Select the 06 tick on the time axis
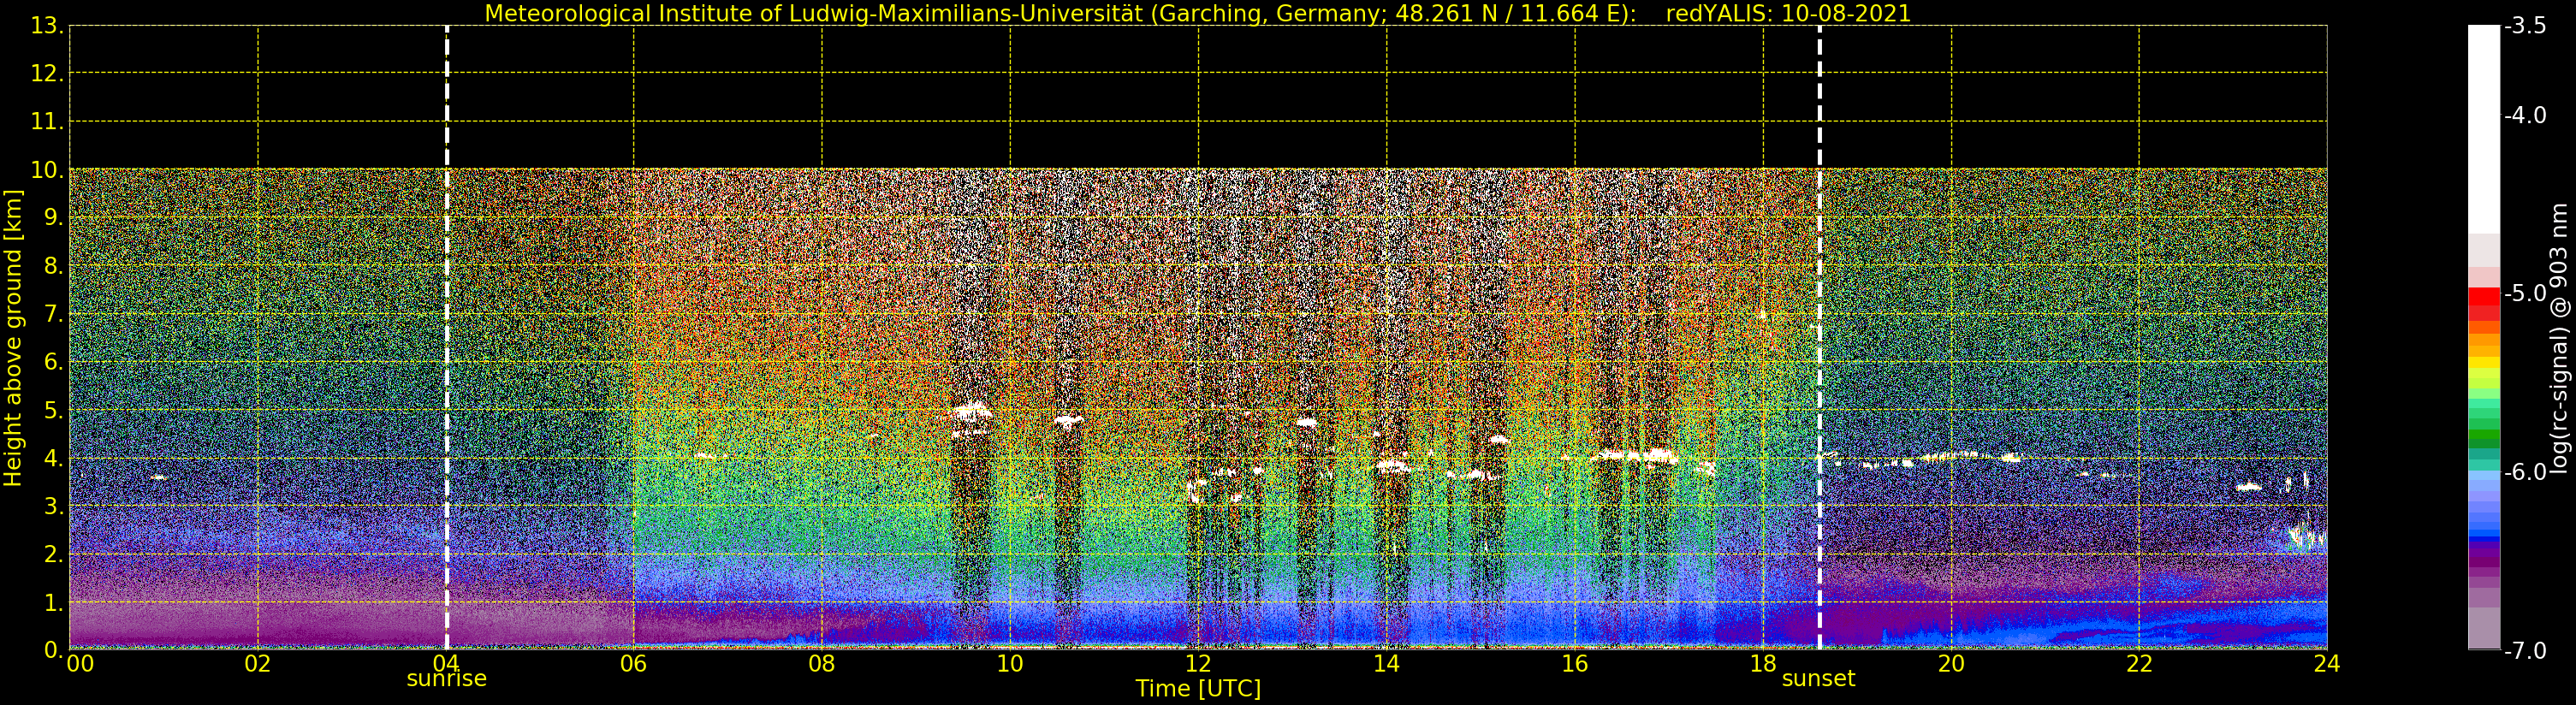2576x705 pixels. point(633,664)
